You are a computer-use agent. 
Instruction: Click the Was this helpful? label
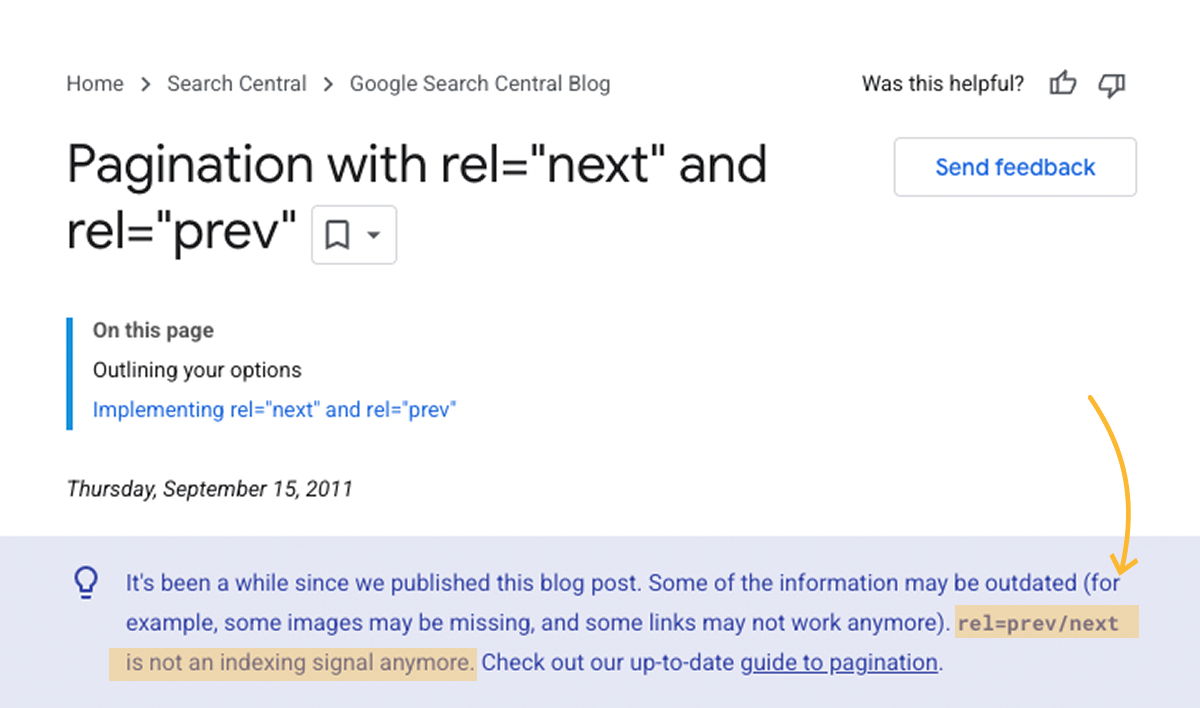click(943, 85)
